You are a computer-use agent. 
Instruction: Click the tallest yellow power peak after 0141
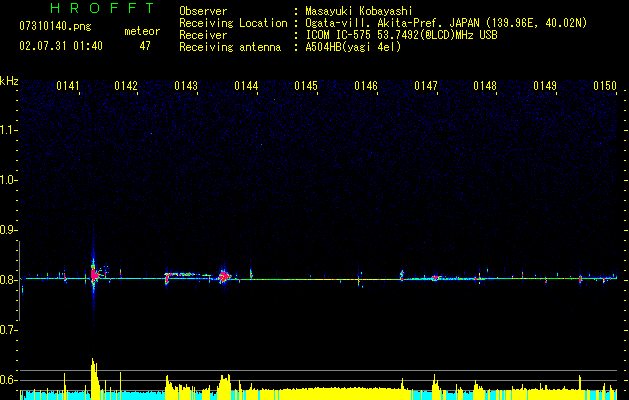click(x=95, y=377)
